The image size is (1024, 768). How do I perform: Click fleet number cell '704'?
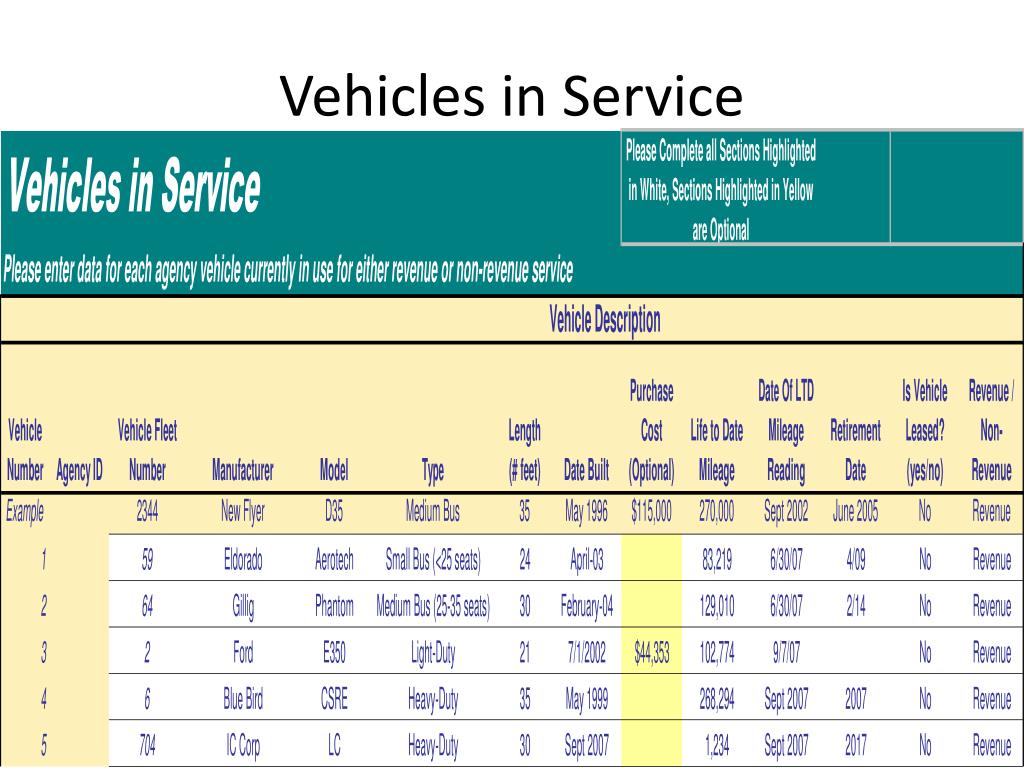(x=148, y=744)
